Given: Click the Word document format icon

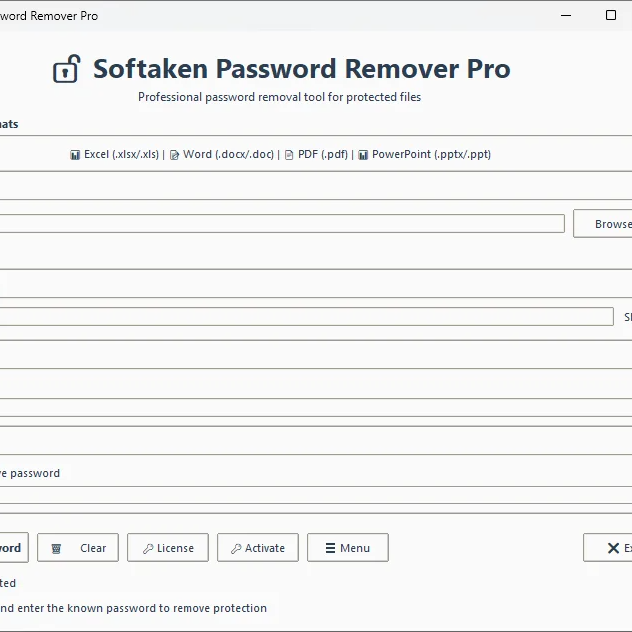Looking at the screenshot, I should 174,155.
